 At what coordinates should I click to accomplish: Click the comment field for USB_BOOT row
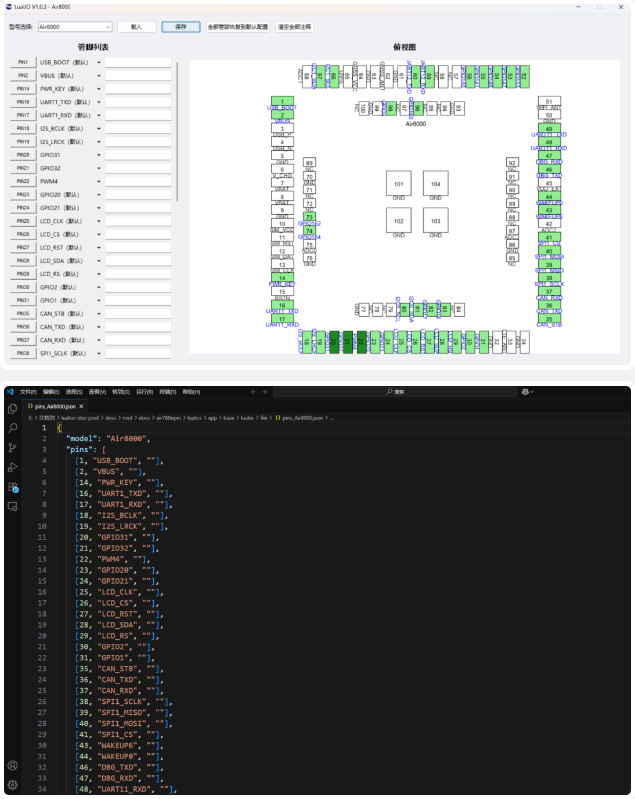(138, 62)
